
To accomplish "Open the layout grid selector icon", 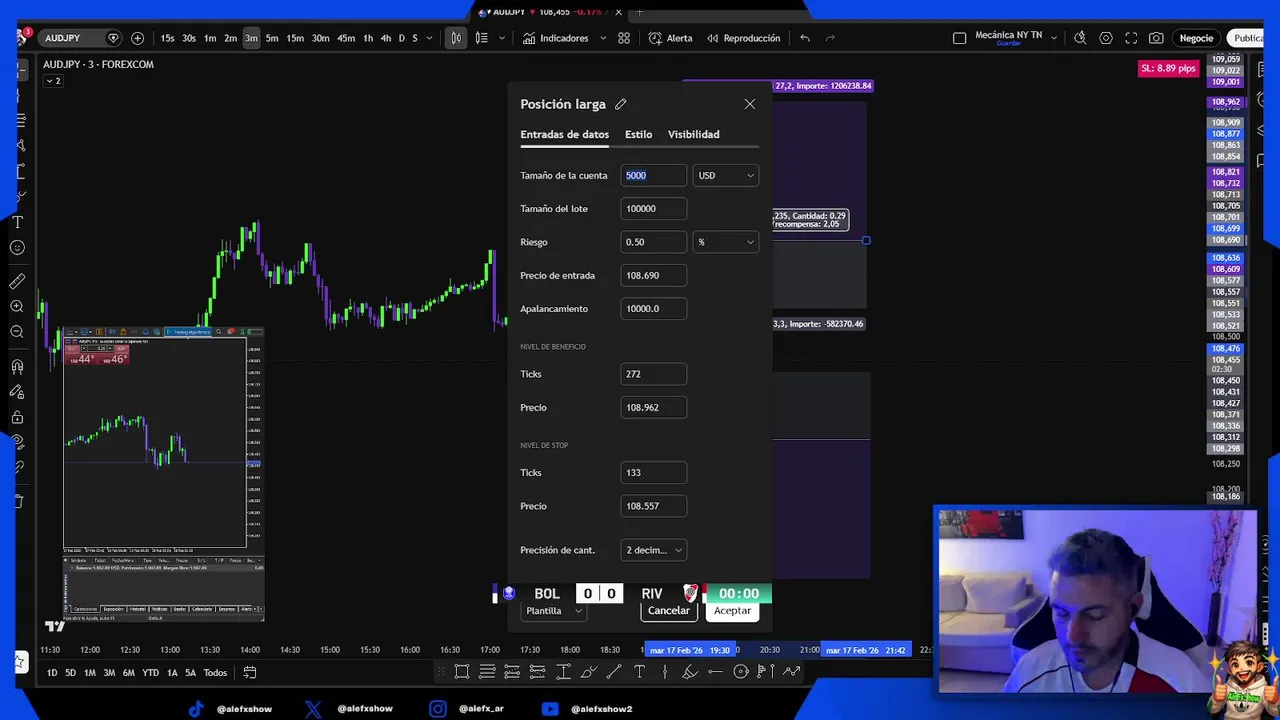I will (624, 38).
